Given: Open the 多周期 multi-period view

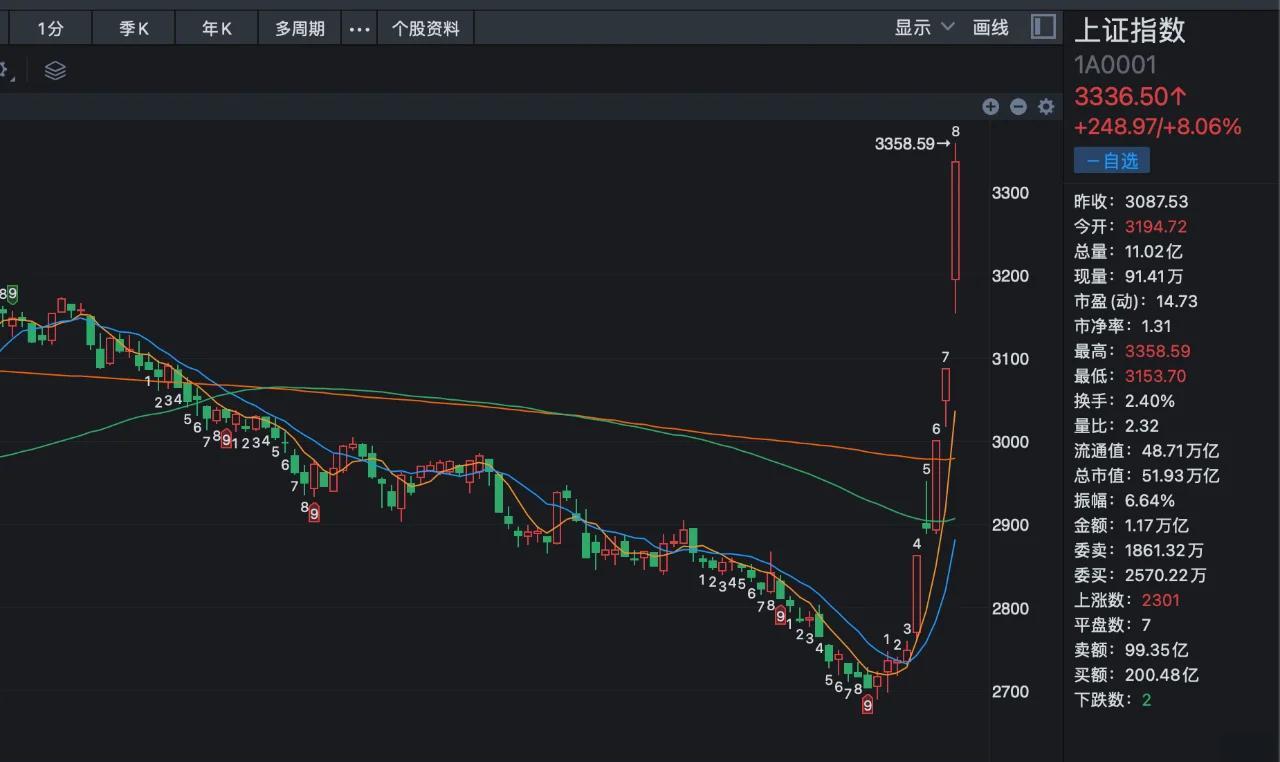Looking at the screenshot, I should (300, 29).
